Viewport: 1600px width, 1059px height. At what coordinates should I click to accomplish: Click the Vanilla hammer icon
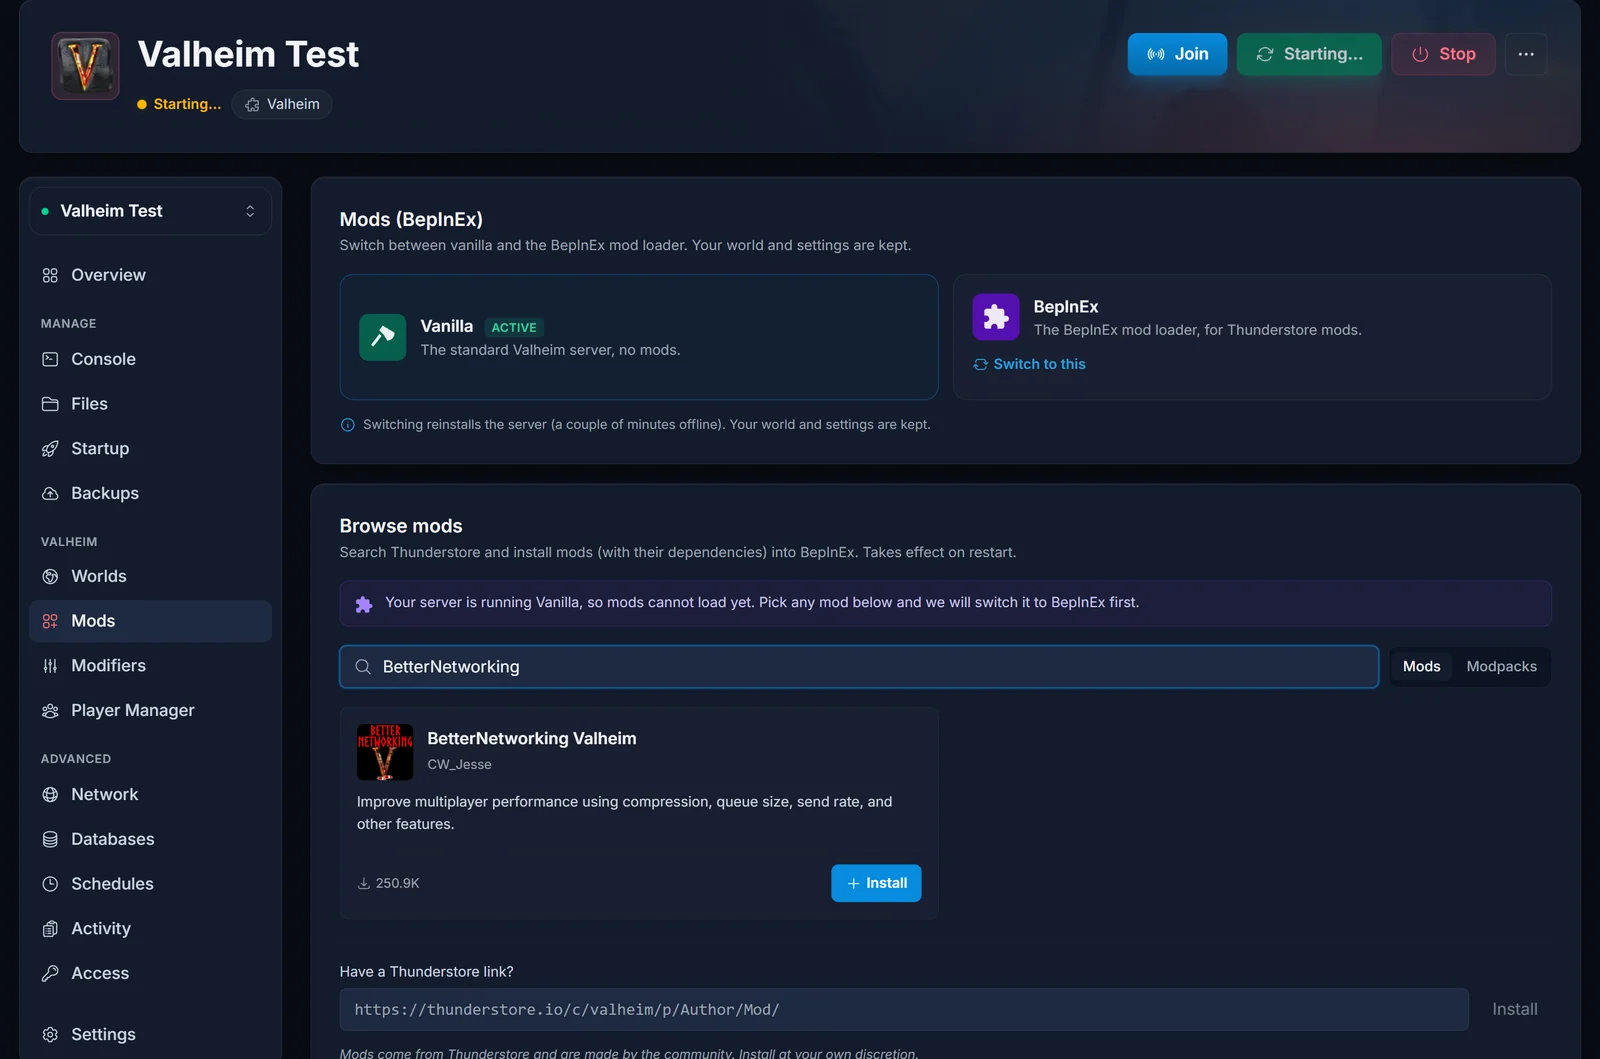[x=383, y=337]
